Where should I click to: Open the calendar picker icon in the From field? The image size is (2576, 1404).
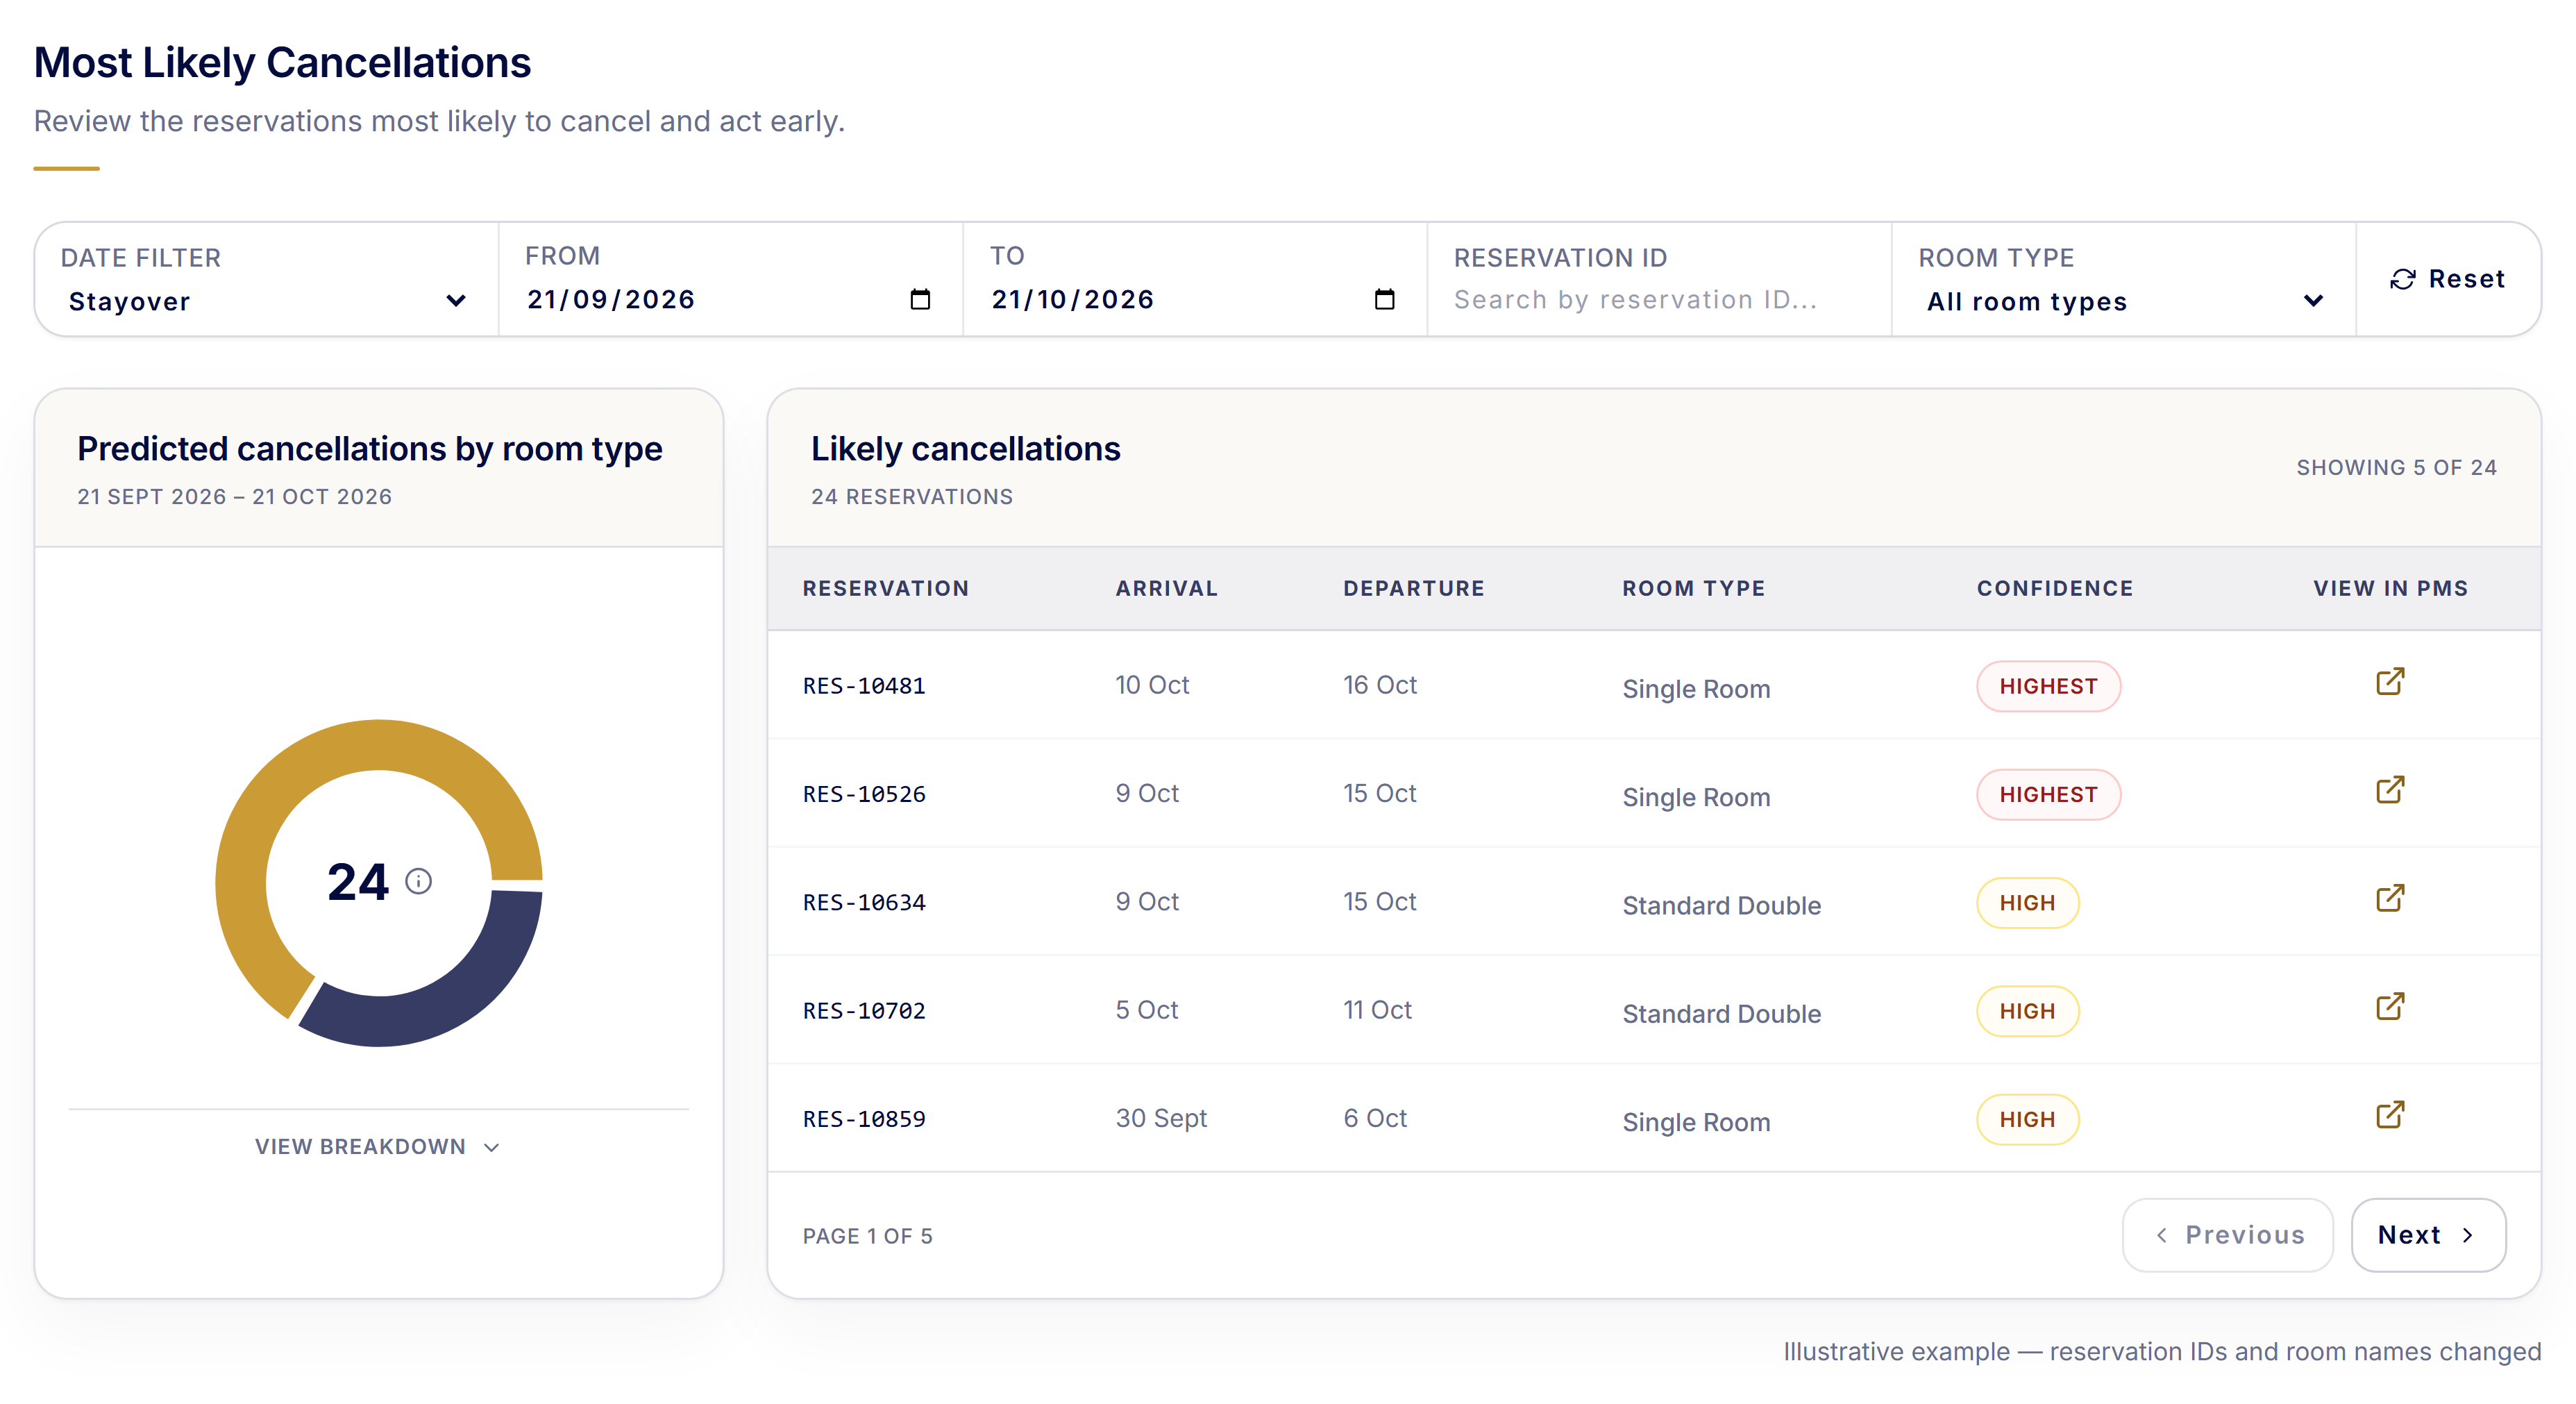(x=920, y=299)
